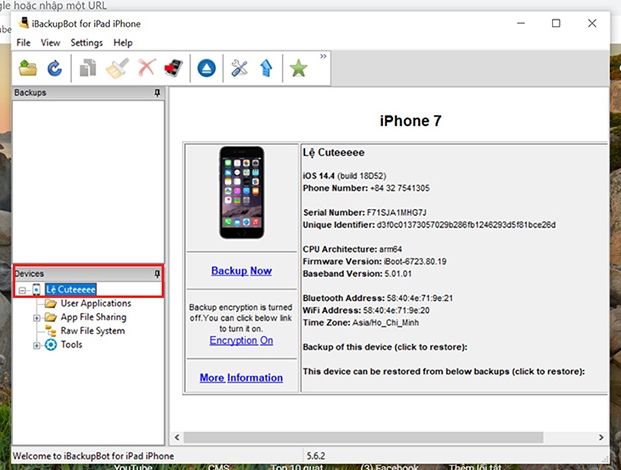Open the File menu

[23, 43]
